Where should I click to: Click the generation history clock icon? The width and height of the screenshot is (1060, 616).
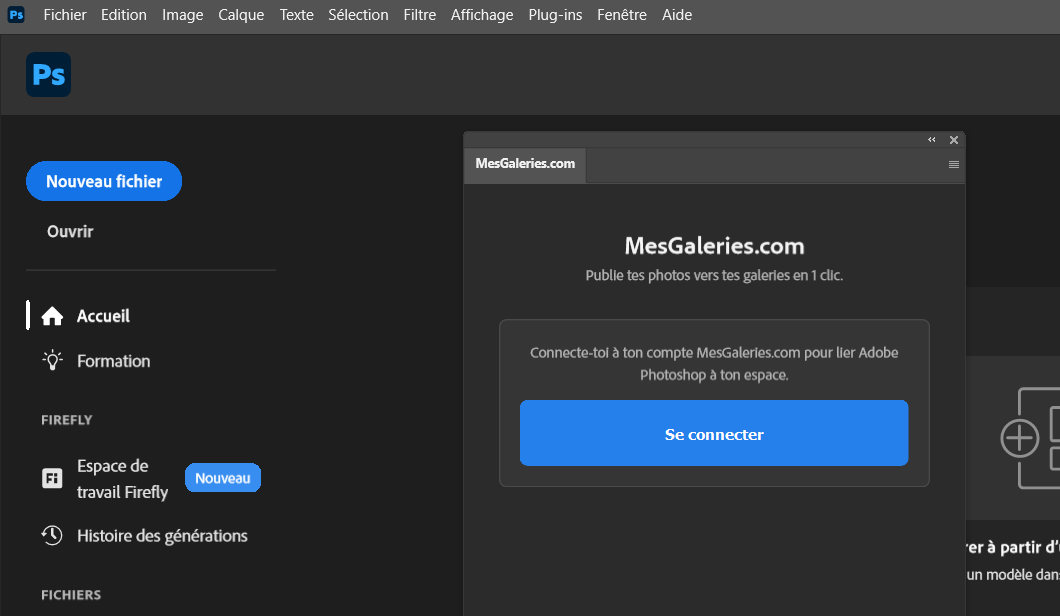(52, 536)
